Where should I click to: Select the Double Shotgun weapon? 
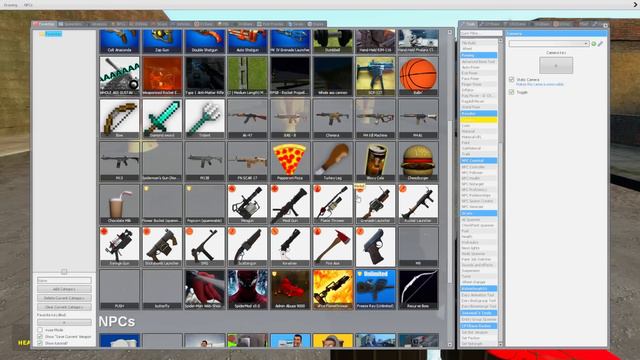[204, 41]
